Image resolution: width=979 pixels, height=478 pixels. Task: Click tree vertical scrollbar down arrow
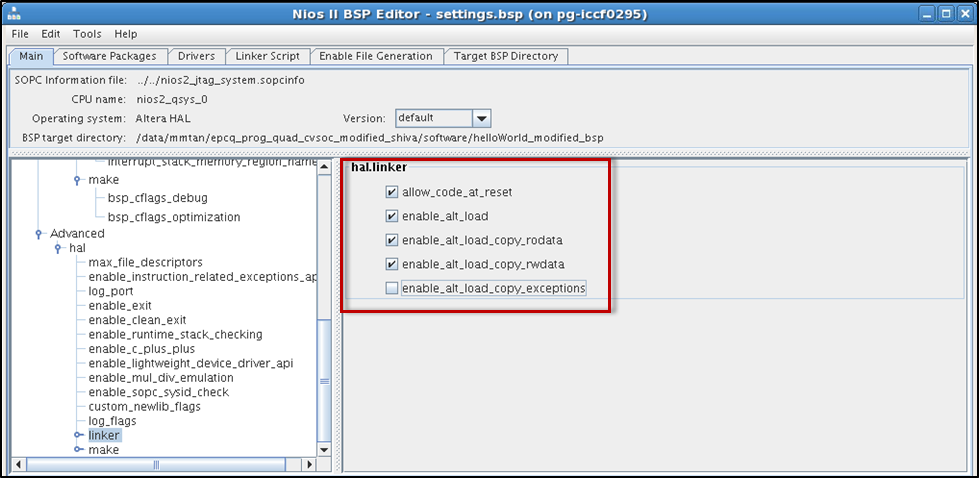pos(324,450)
